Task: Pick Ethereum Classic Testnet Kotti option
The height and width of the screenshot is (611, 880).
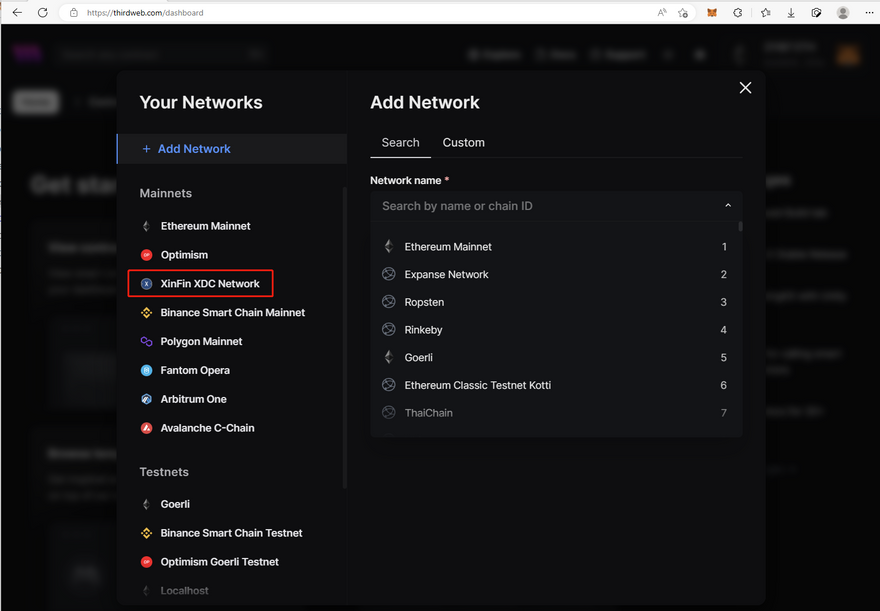Action: click(477, 385)
